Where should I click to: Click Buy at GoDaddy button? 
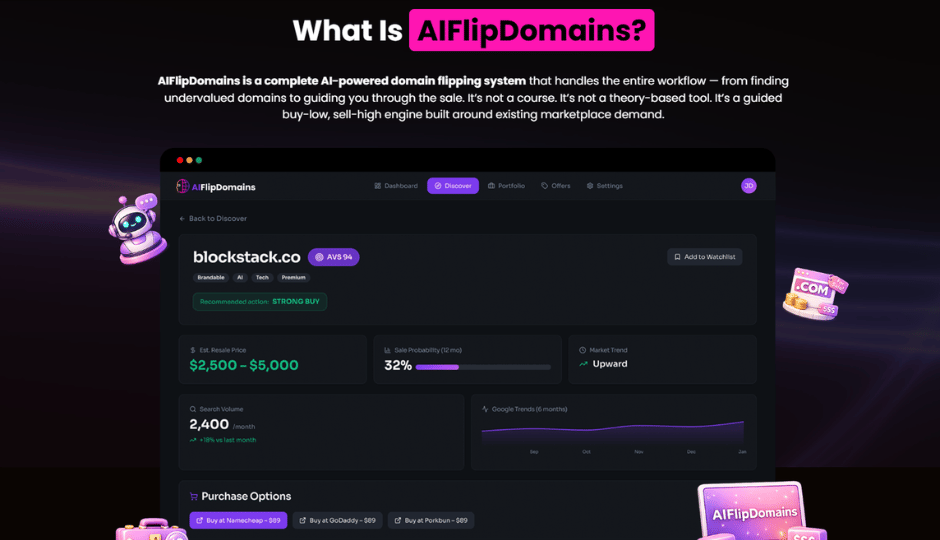(338, 520)
